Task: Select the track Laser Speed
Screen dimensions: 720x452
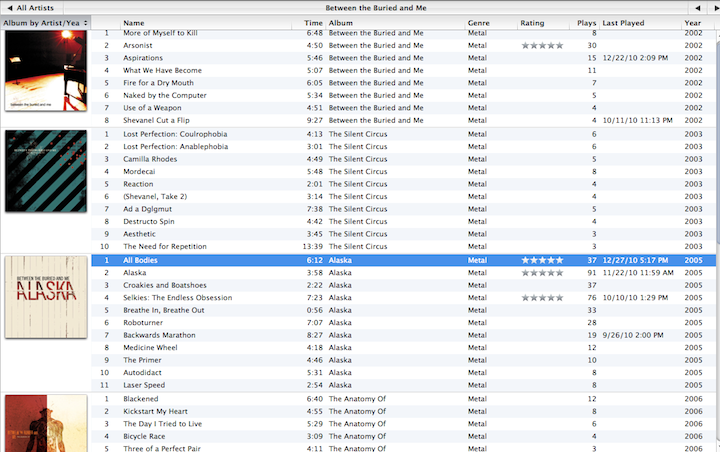Action: click(144, 385)
